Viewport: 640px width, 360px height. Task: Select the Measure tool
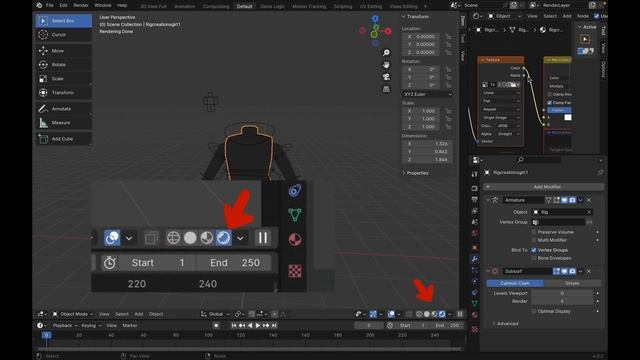(x=63, y=122)
